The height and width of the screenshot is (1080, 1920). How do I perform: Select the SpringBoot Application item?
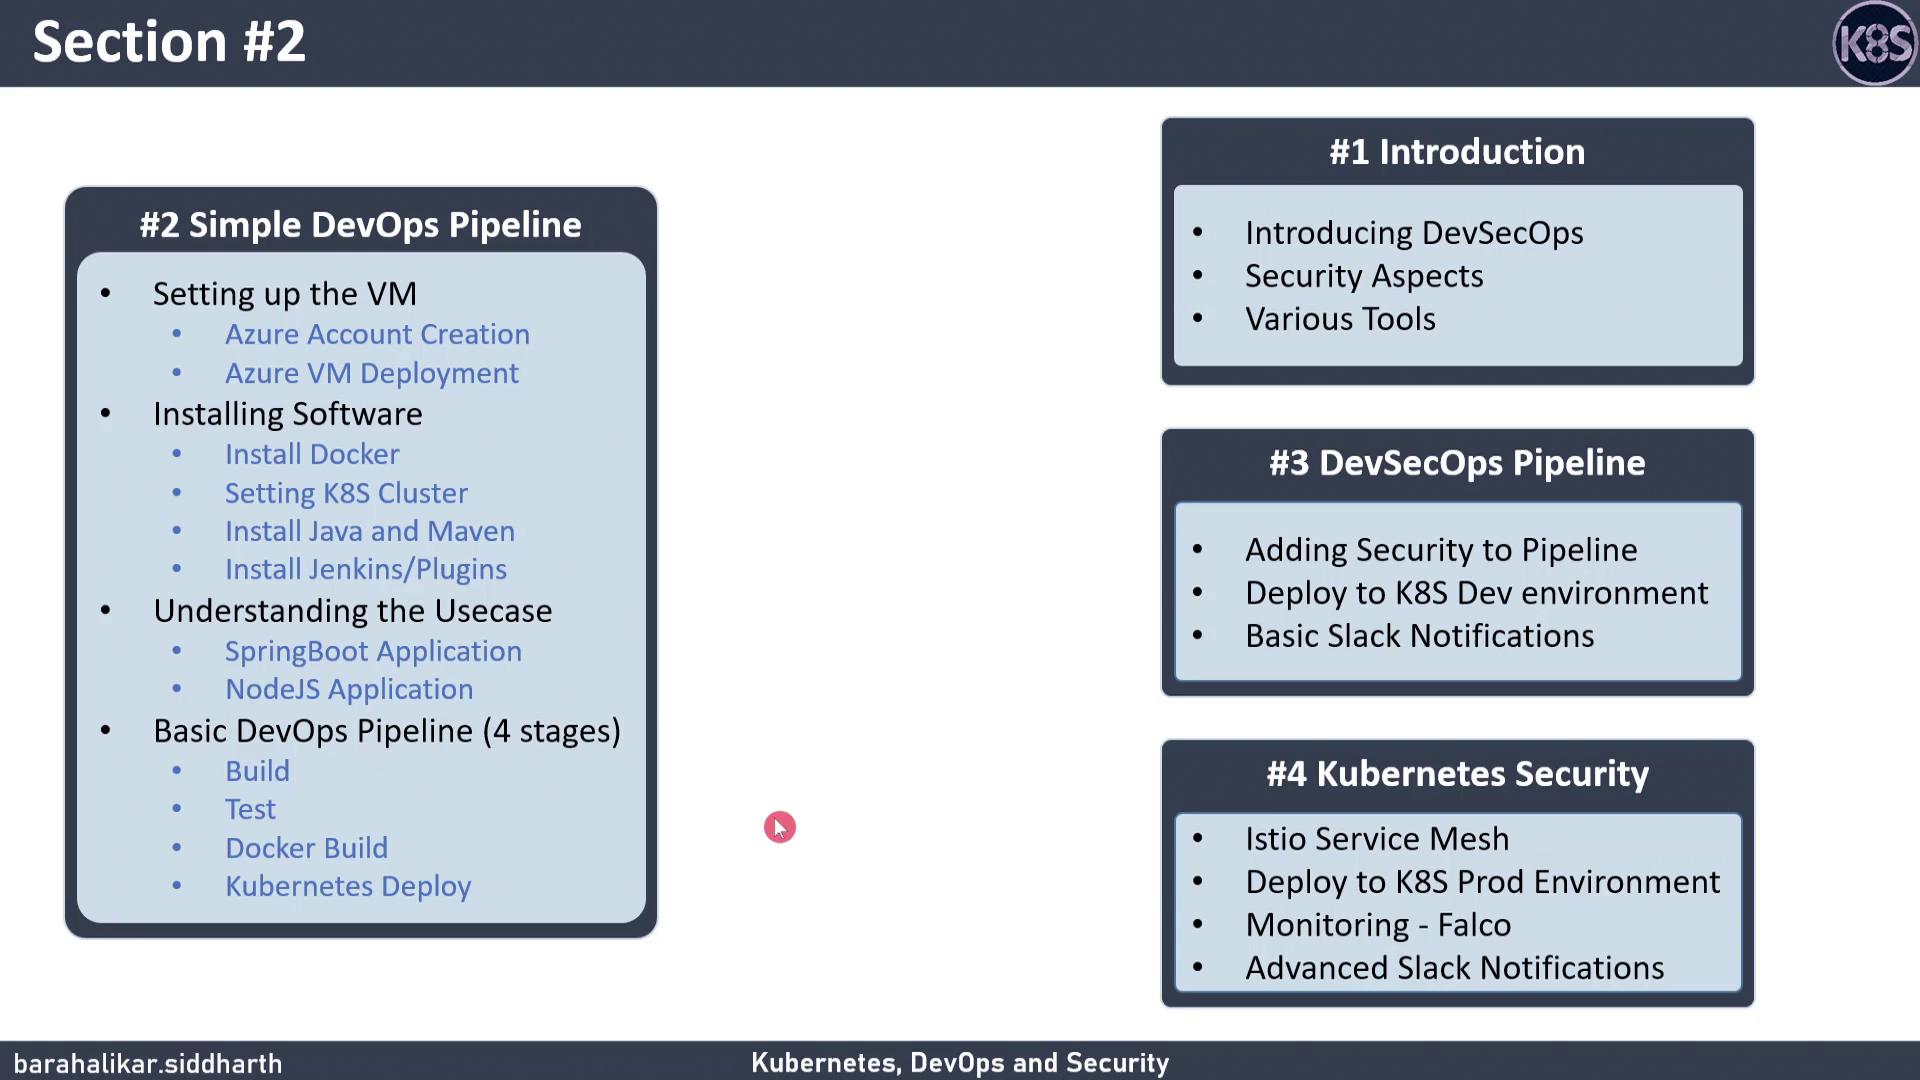click(x=373, y=651)
